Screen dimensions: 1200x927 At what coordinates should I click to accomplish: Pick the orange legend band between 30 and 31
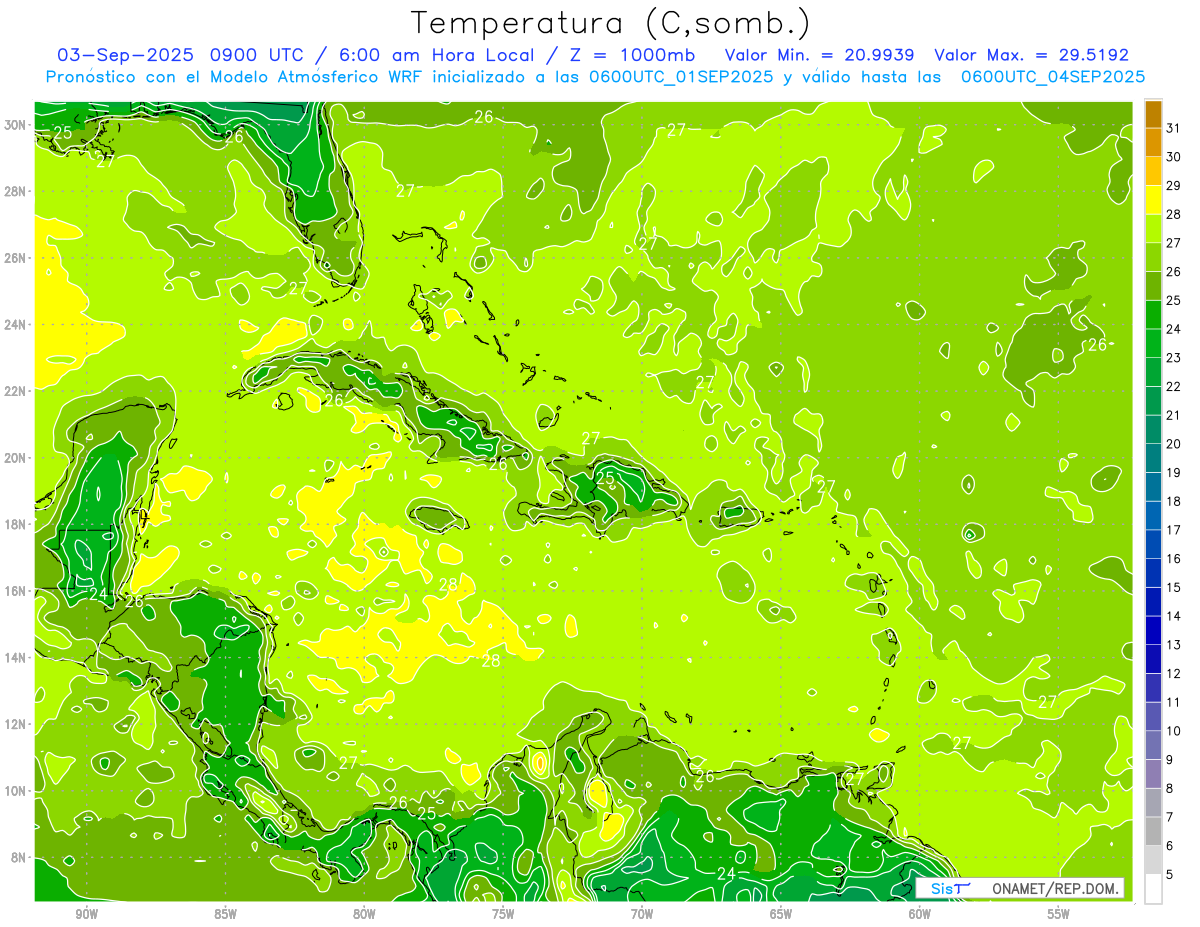(1153, 143)
